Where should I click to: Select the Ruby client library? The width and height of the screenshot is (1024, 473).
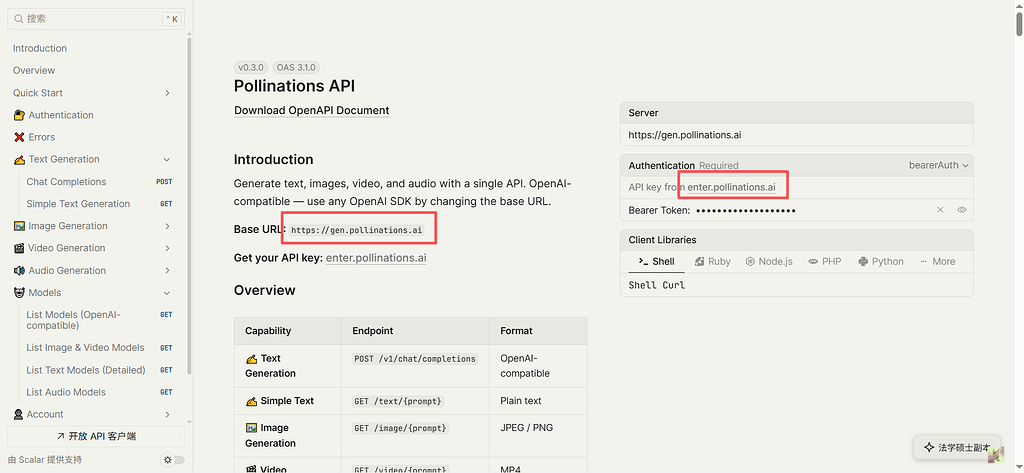point(712,261)
